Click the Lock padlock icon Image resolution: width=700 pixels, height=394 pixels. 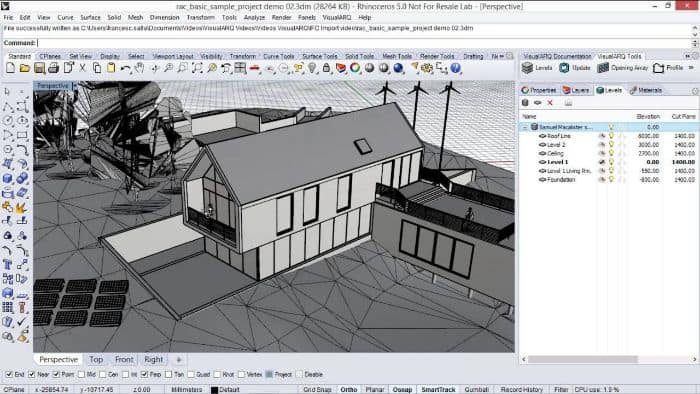coord(326,68)
